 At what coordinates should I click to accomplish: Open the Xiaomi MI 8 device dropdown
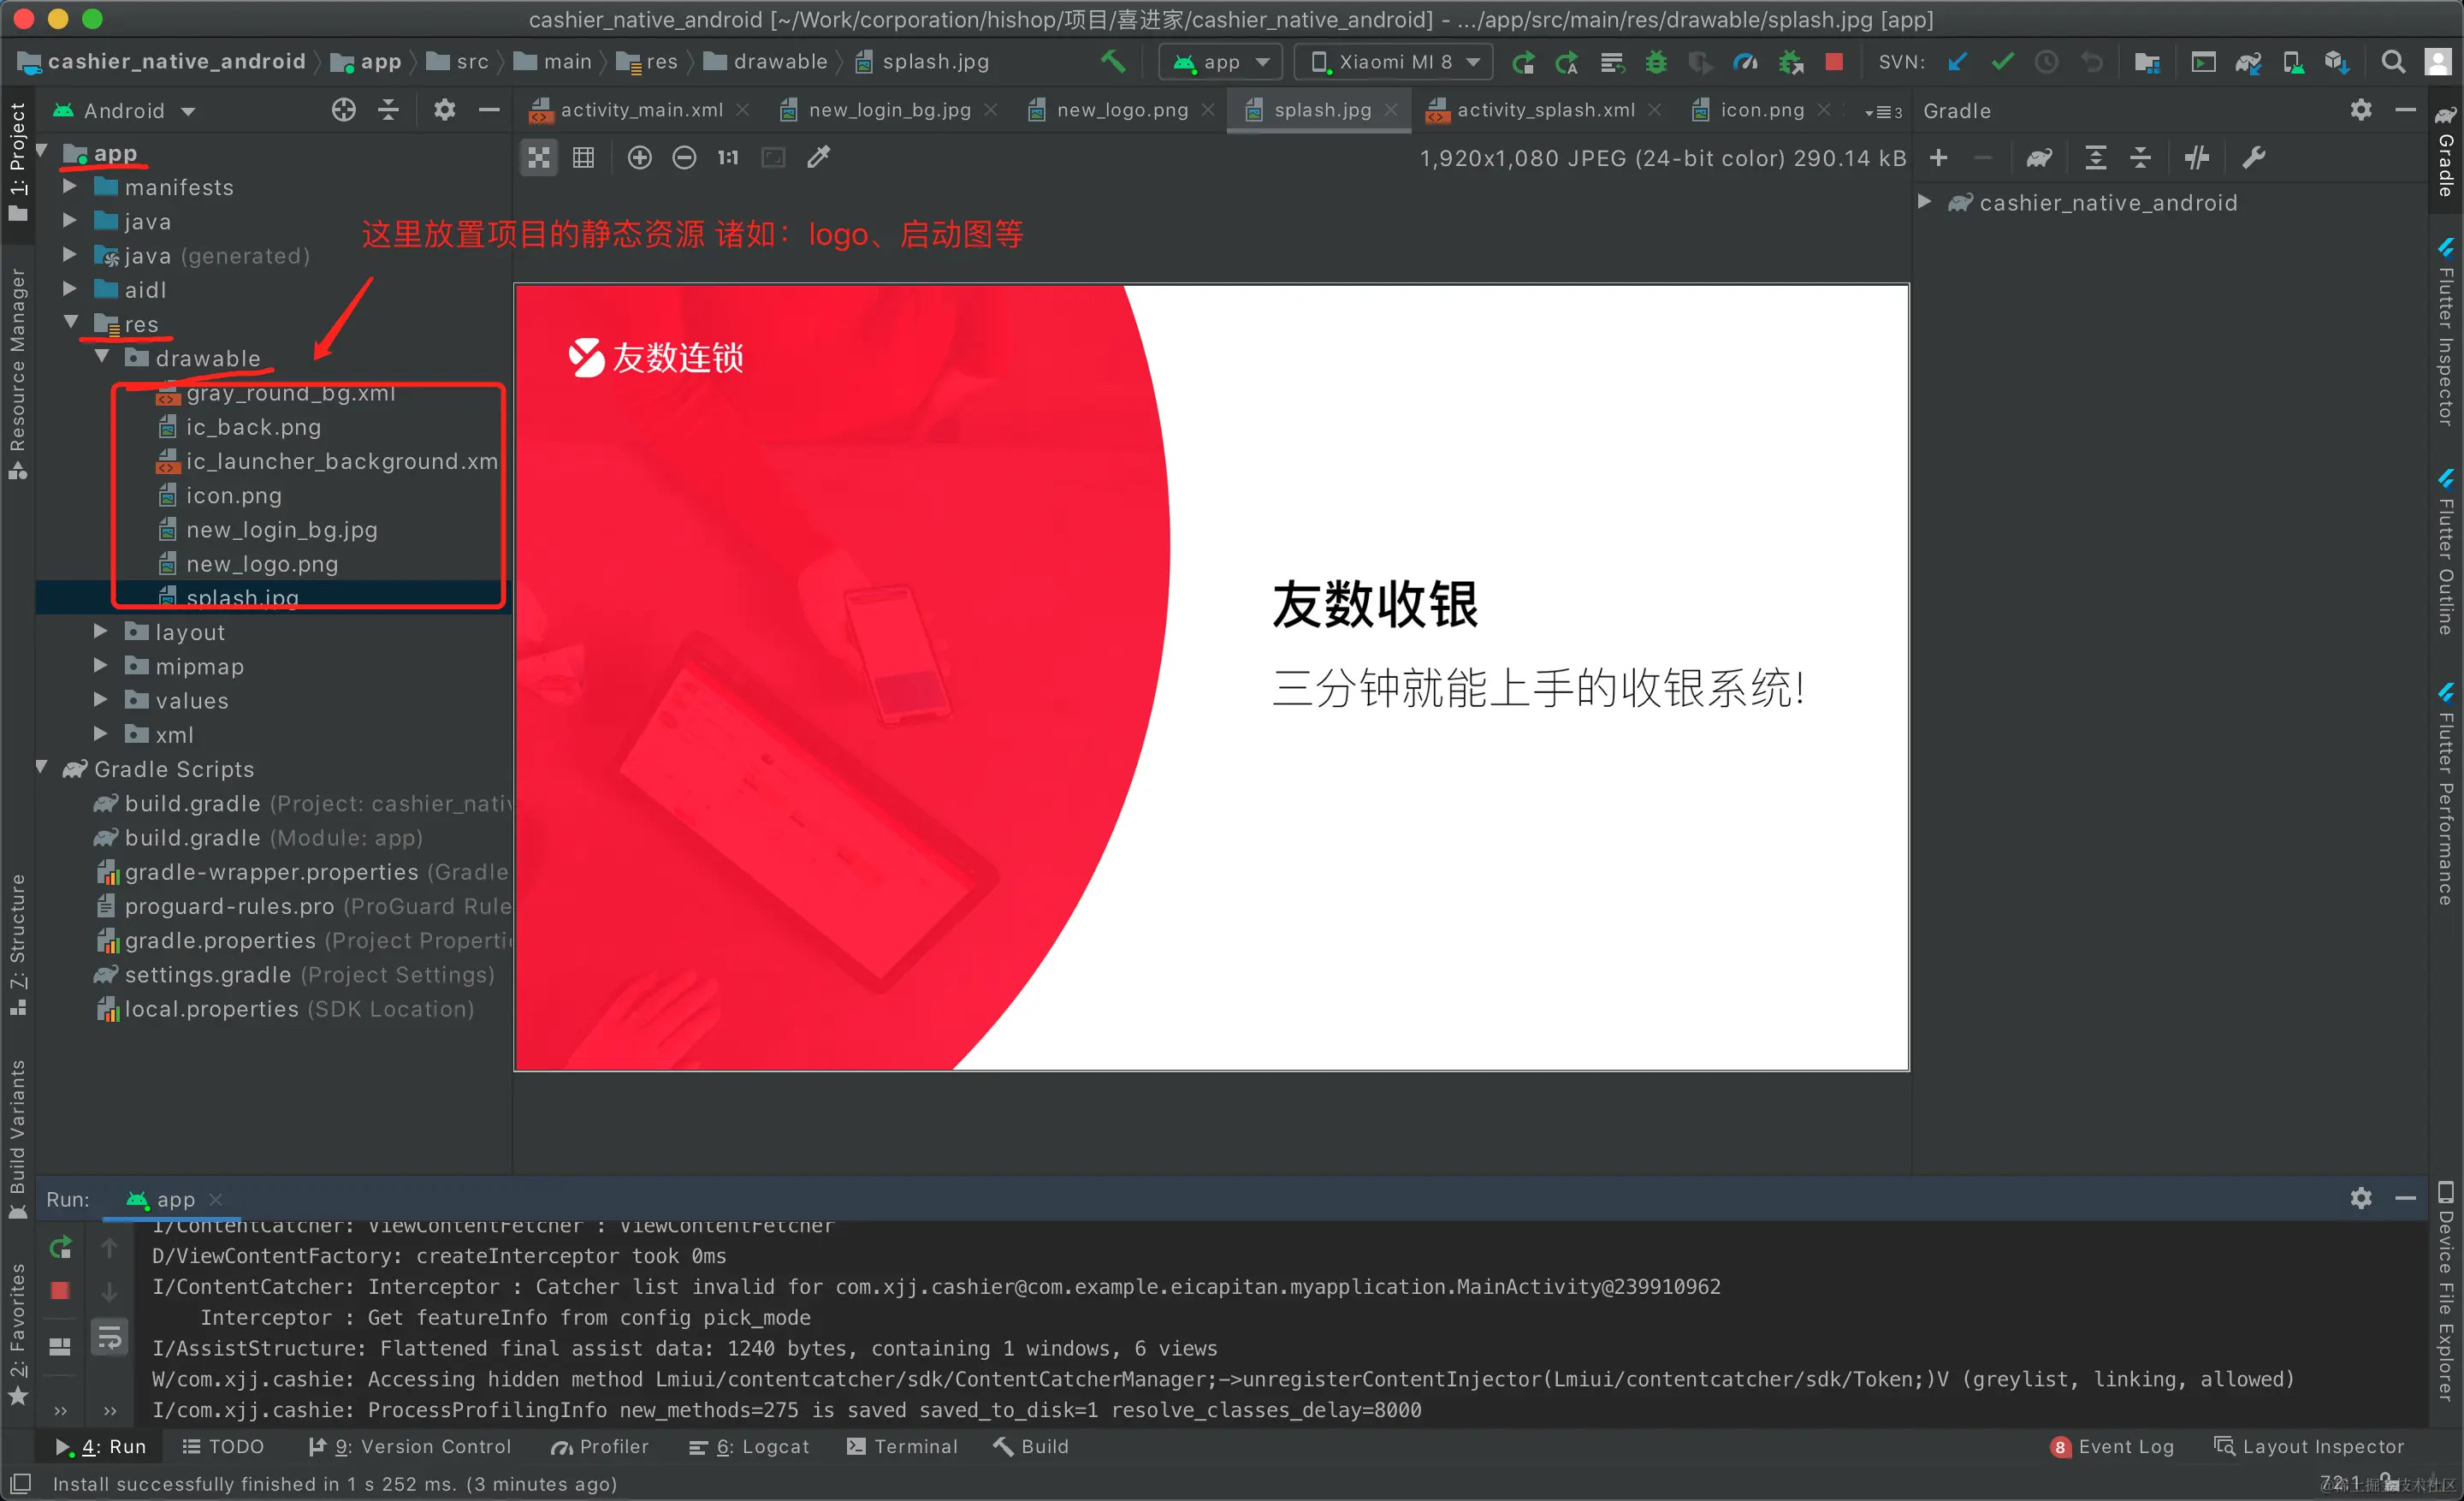(1394, 62)
